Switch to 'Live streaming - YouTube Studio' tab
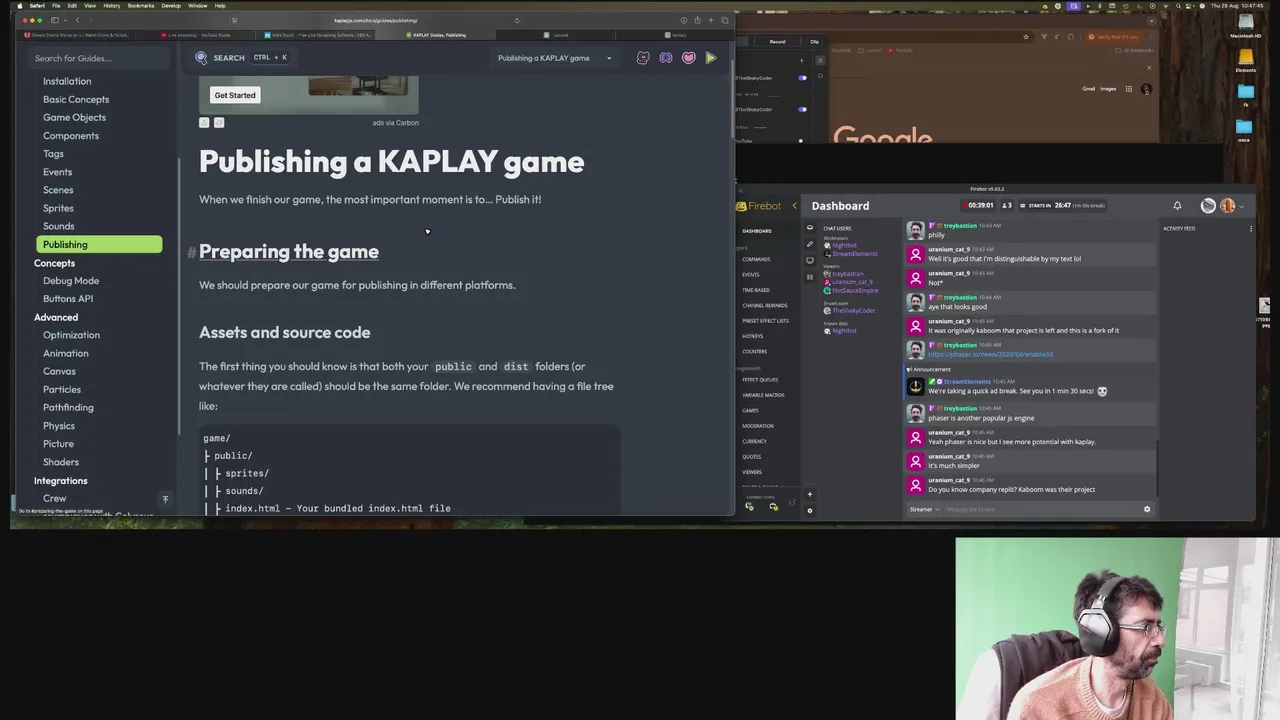 coord(198,35)
